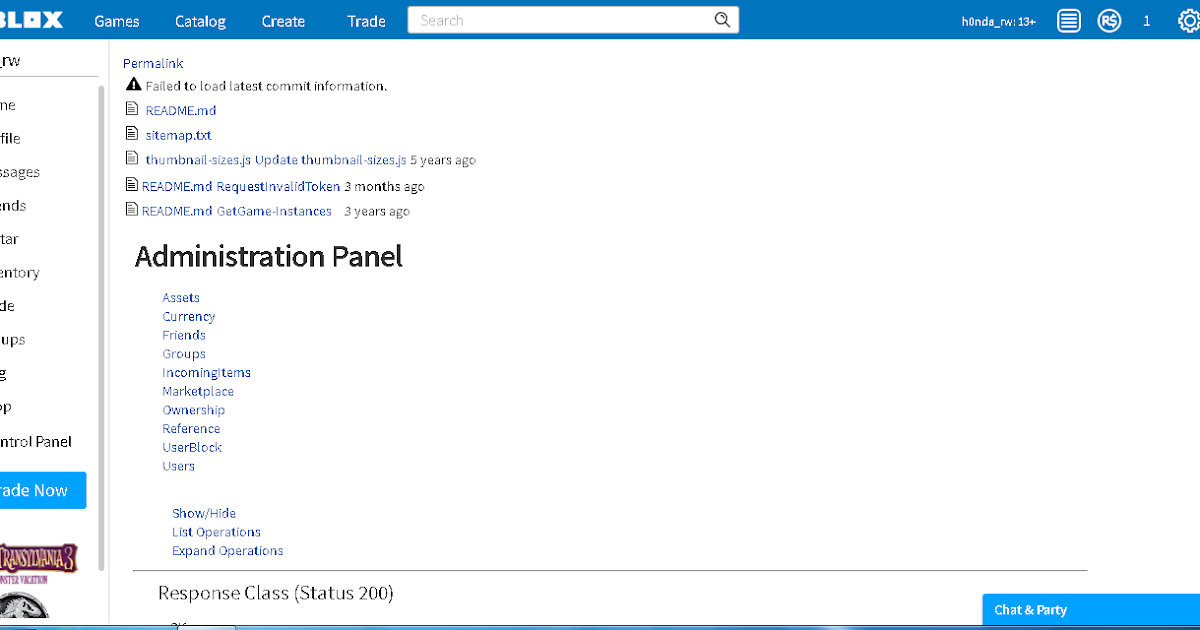Open the Catalog menu

pos(200,21)
